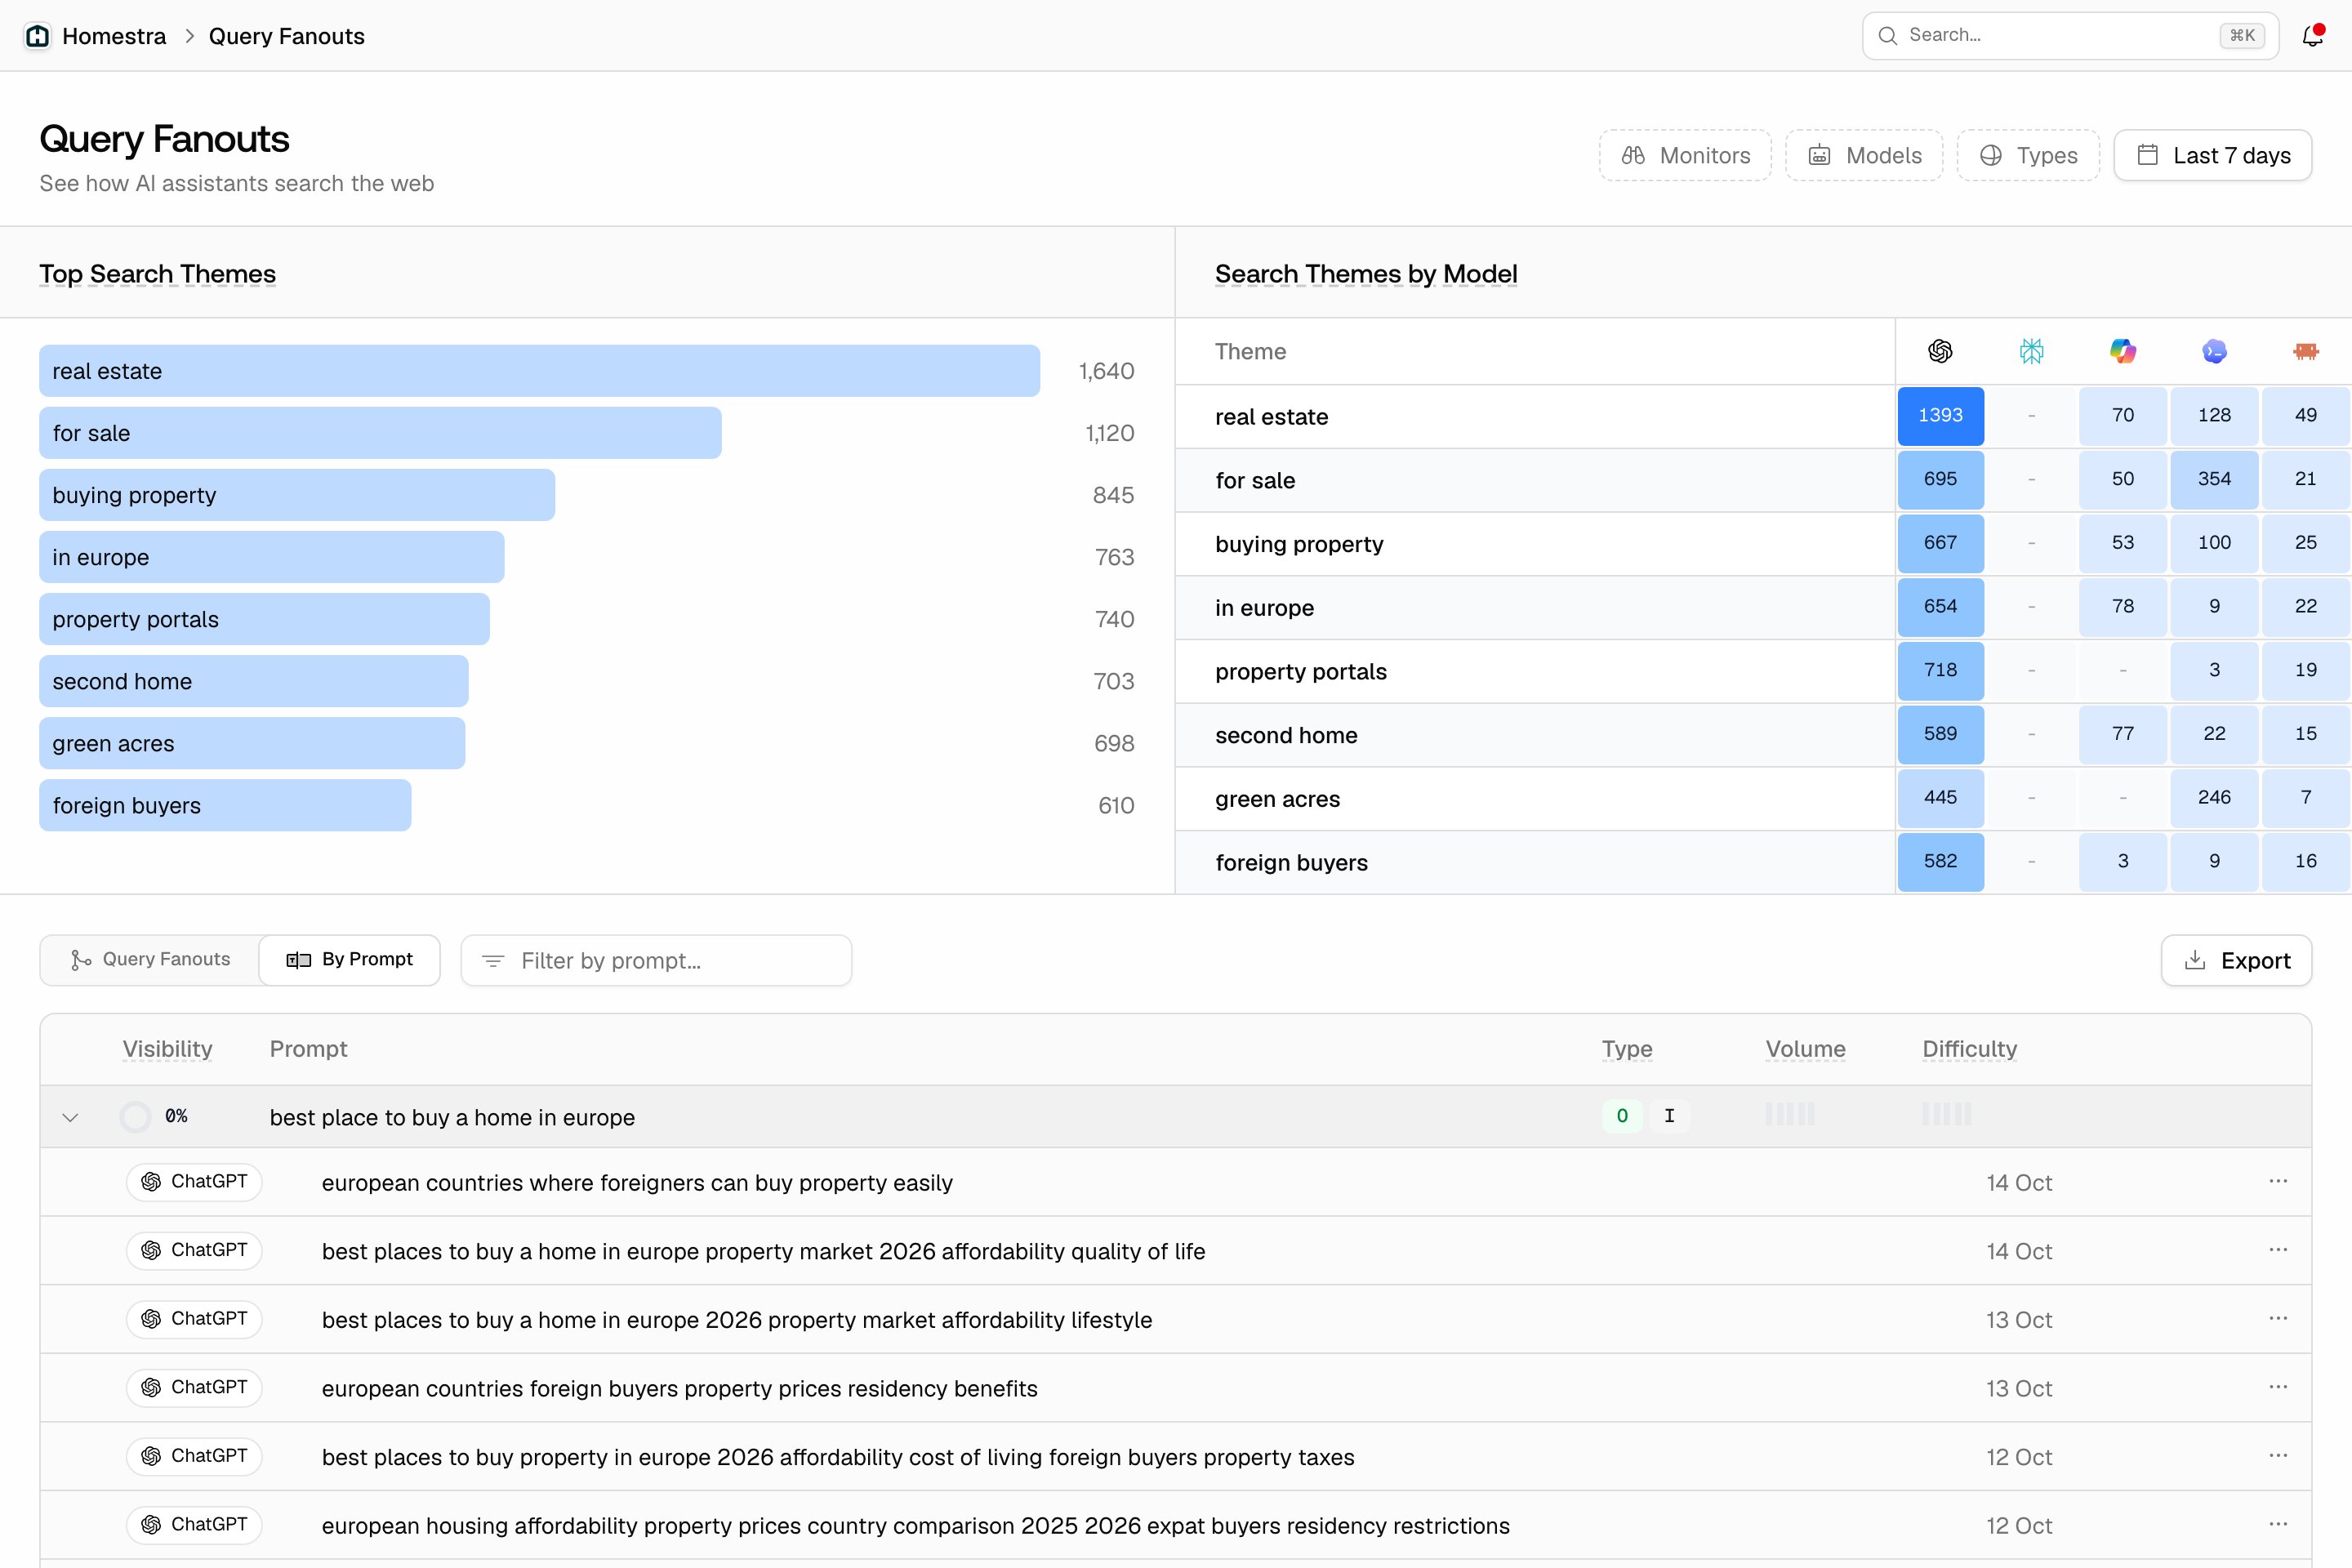This screenshot has width=2352, height=1568.
Task: Collapse the 'best place to buy a home' prompt
Action: point(70,1117)
